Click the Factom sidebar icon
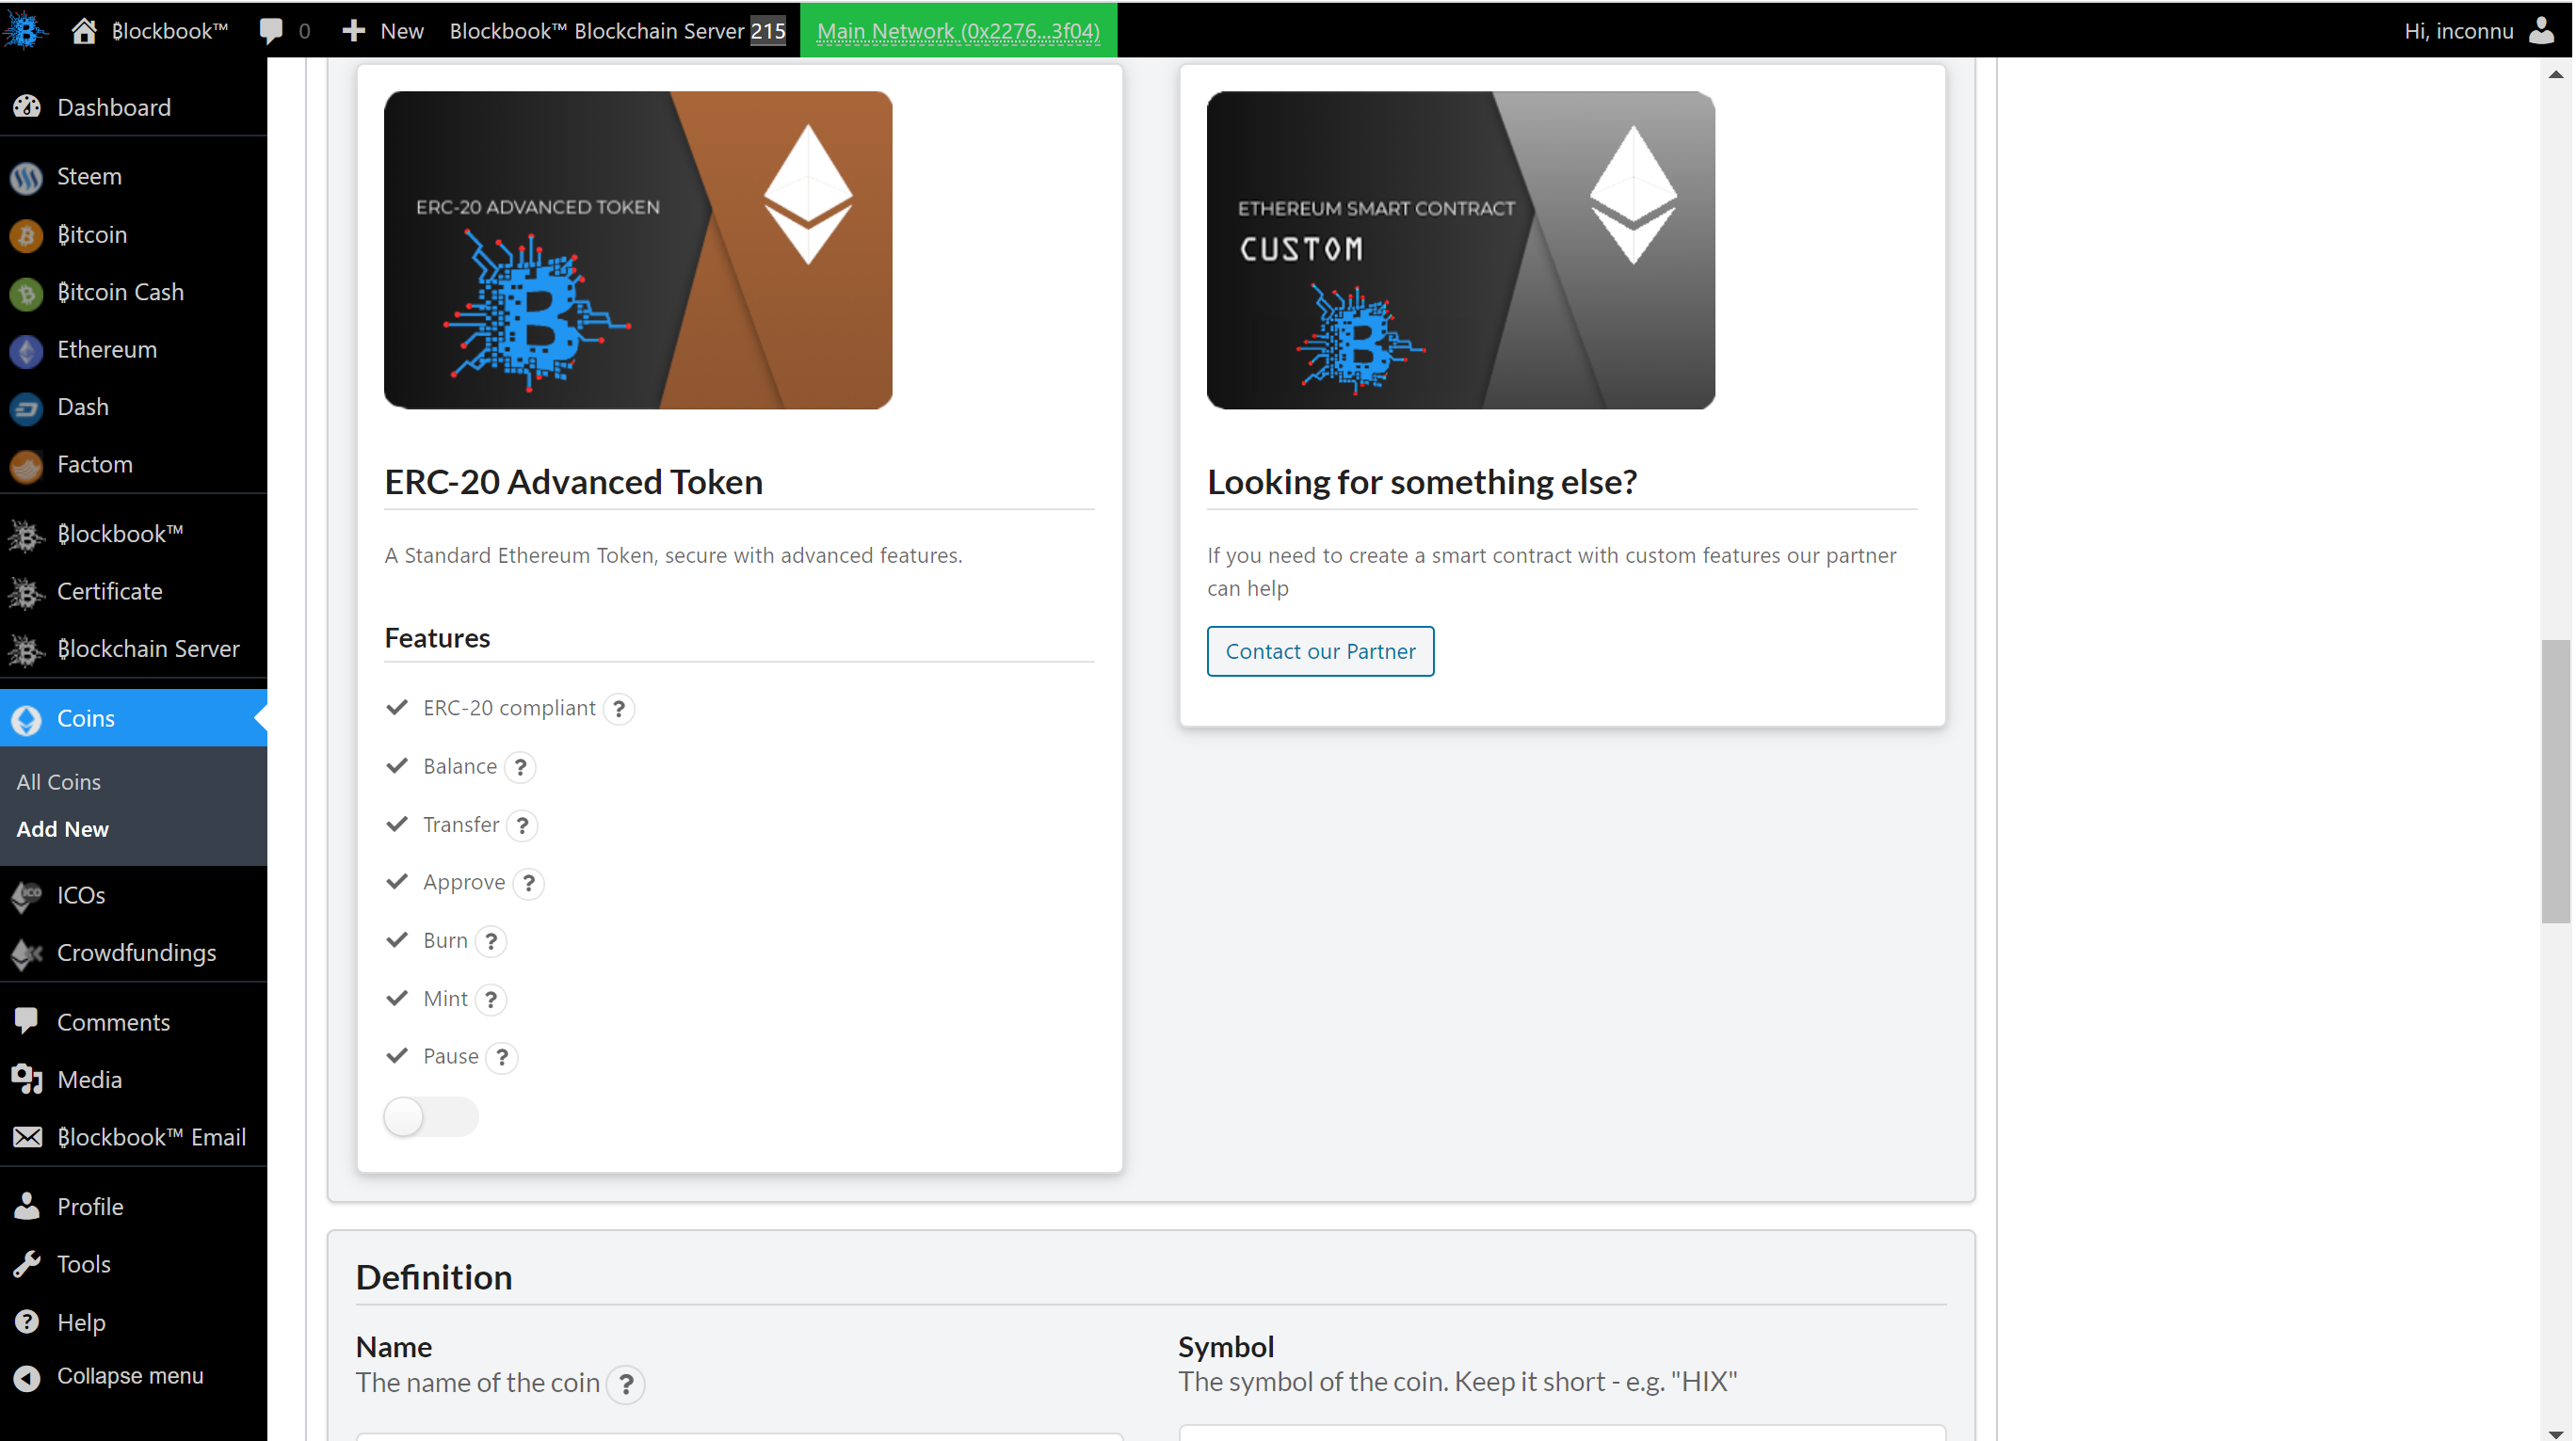 27,465
